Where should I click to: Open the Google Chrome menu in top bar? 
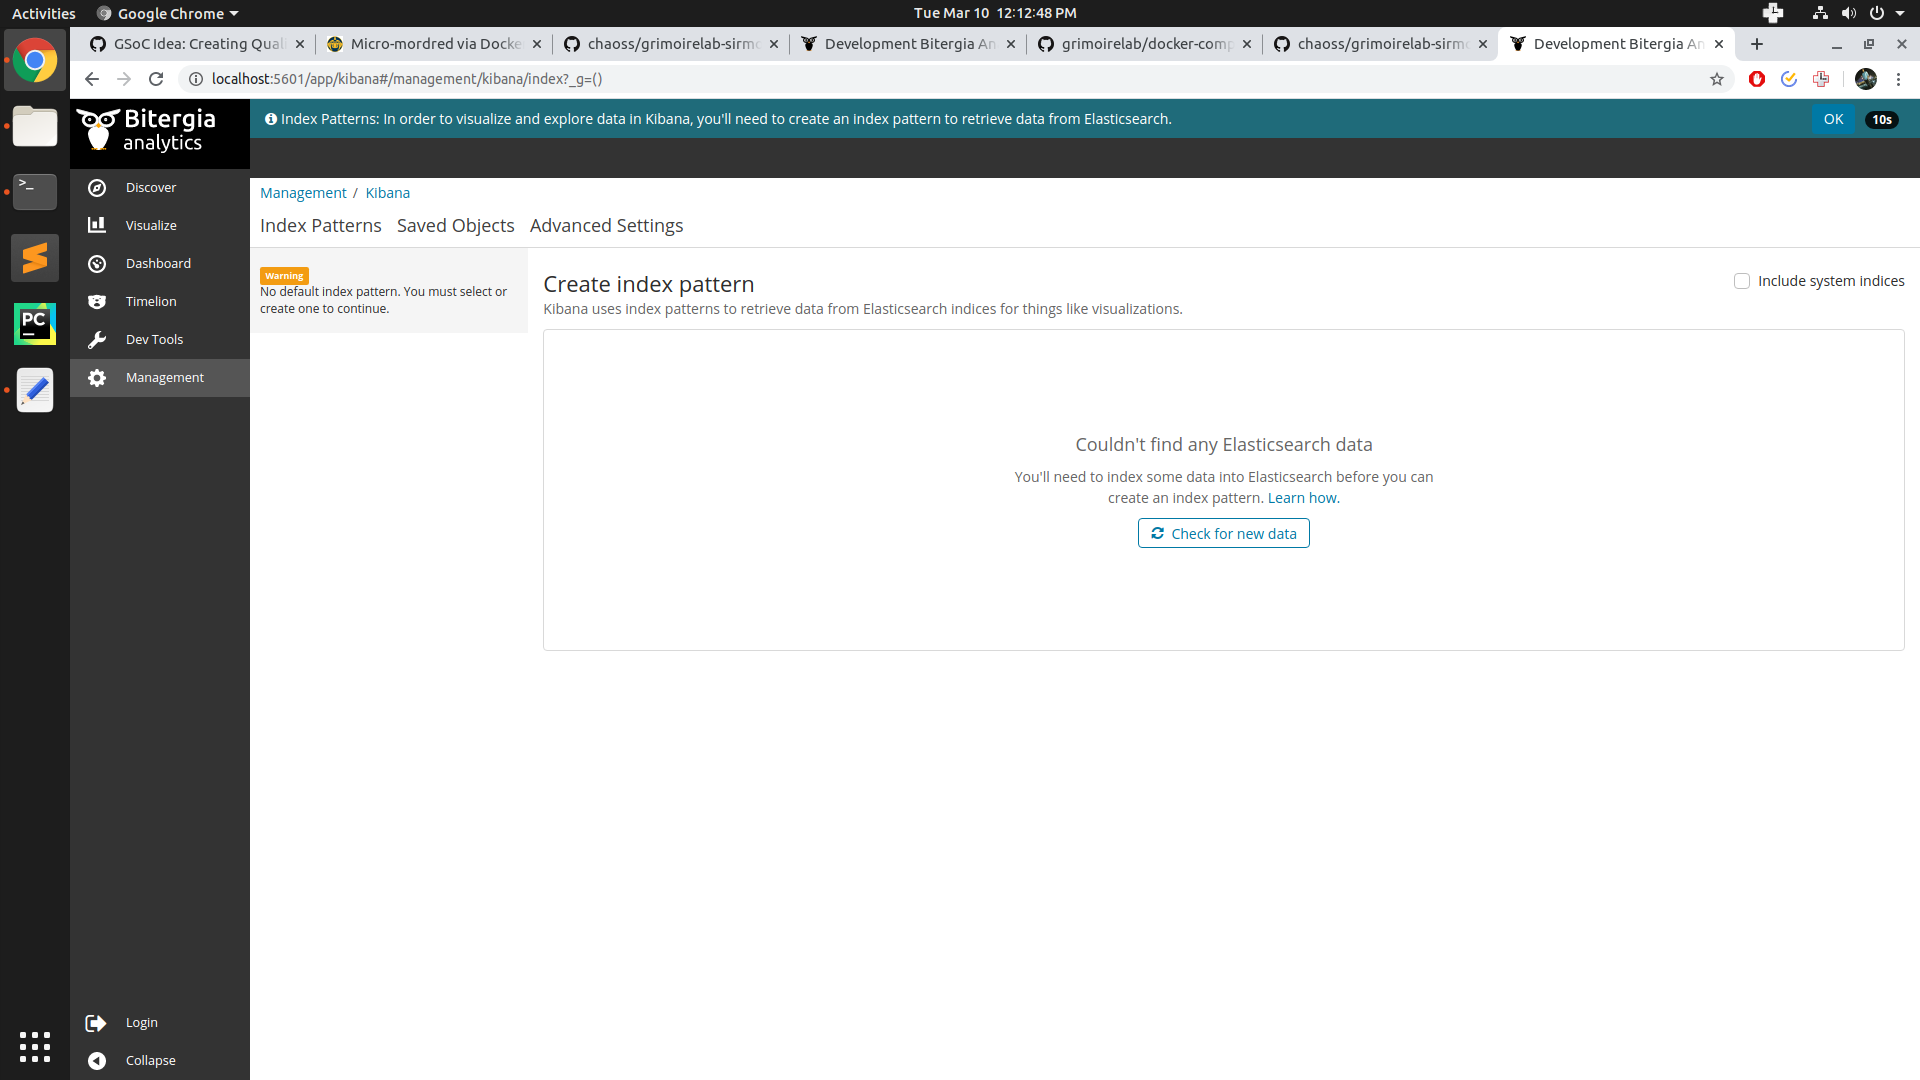click(x=166, y=13)
